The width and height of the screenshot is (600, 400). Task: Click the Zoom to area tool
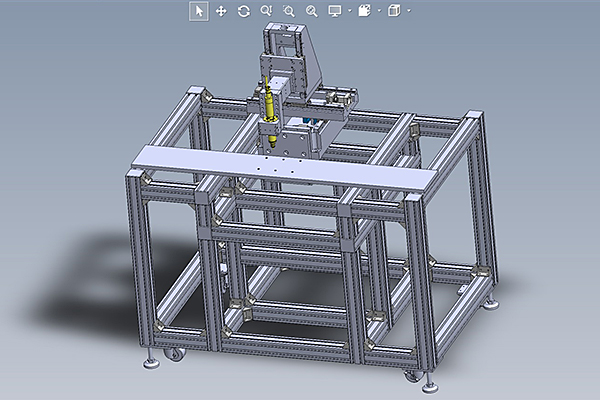point(289,11)
